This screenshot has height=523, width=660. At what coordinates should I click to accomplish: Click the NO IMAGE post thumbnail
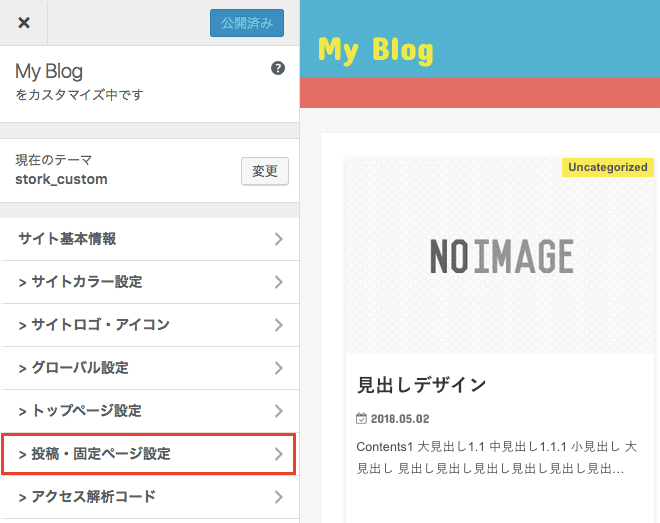[500, 256]
